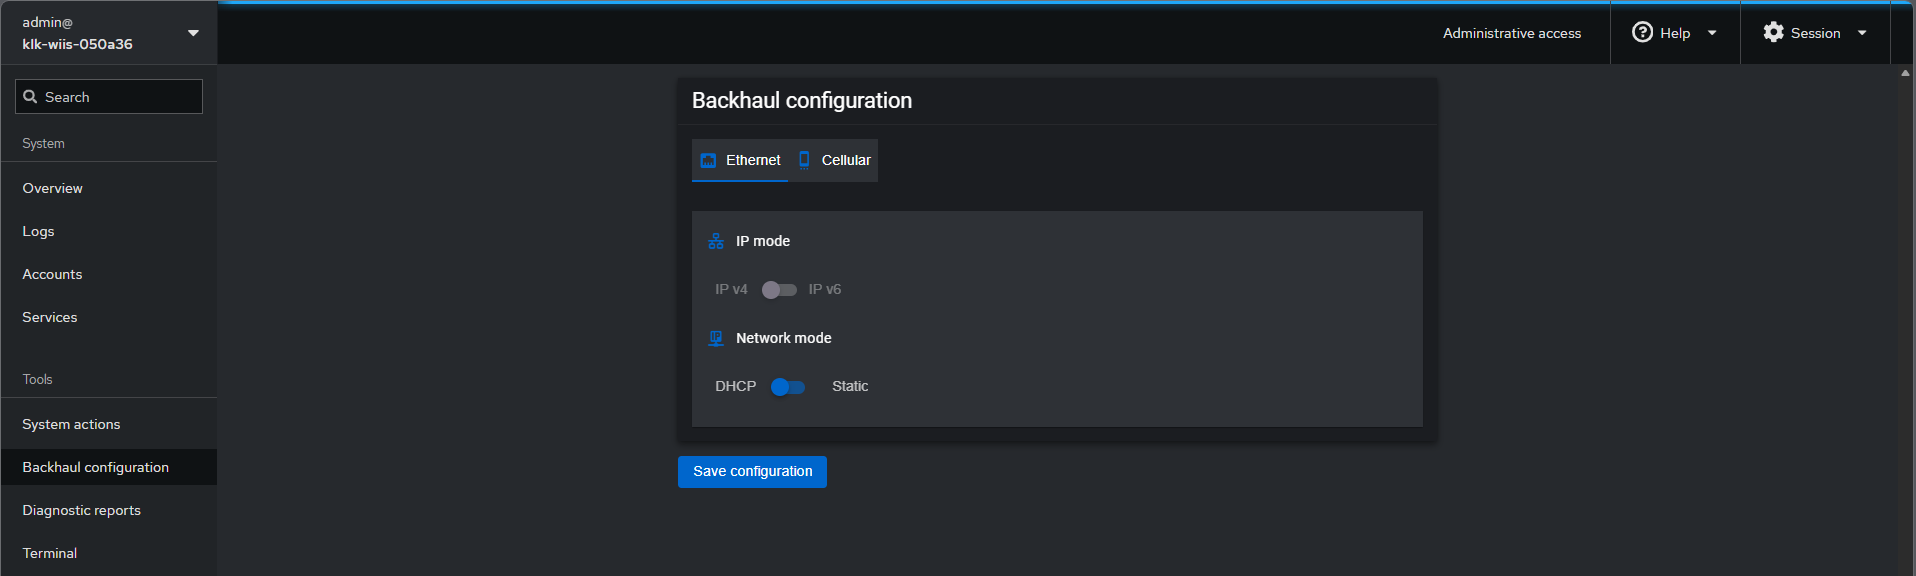This screenshot has height=576, width=1916.
Task: Click the Cellular phone icon
Action: click(x=804, y=160)
